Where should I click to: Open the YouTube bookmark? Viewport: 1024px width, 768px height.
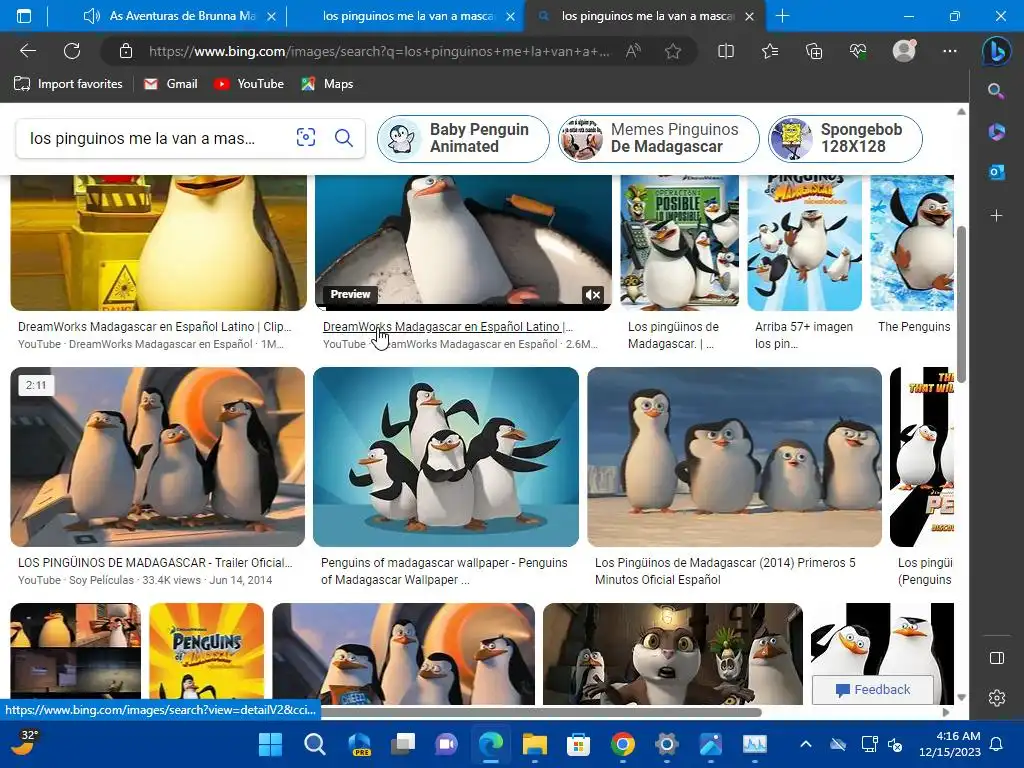(x=249, y=84)
